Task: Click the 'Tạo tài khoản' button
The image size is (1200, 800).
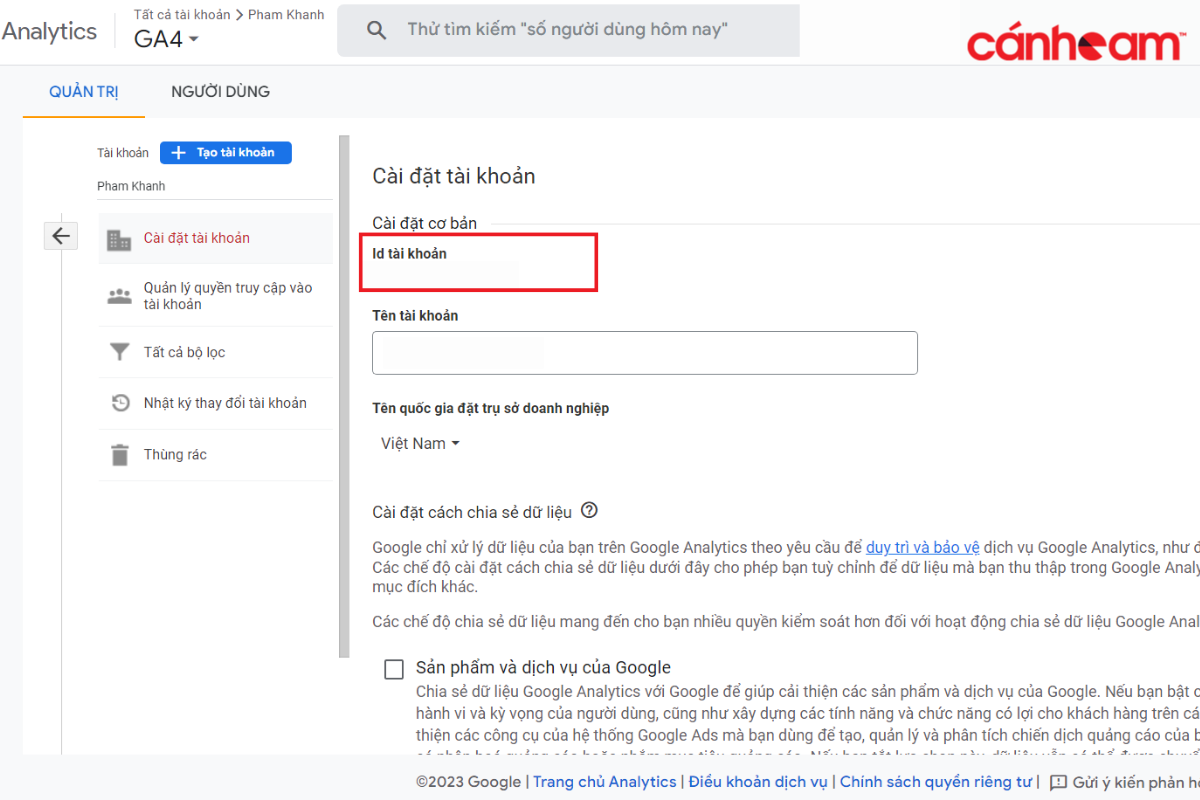Action: click(225, 152)
